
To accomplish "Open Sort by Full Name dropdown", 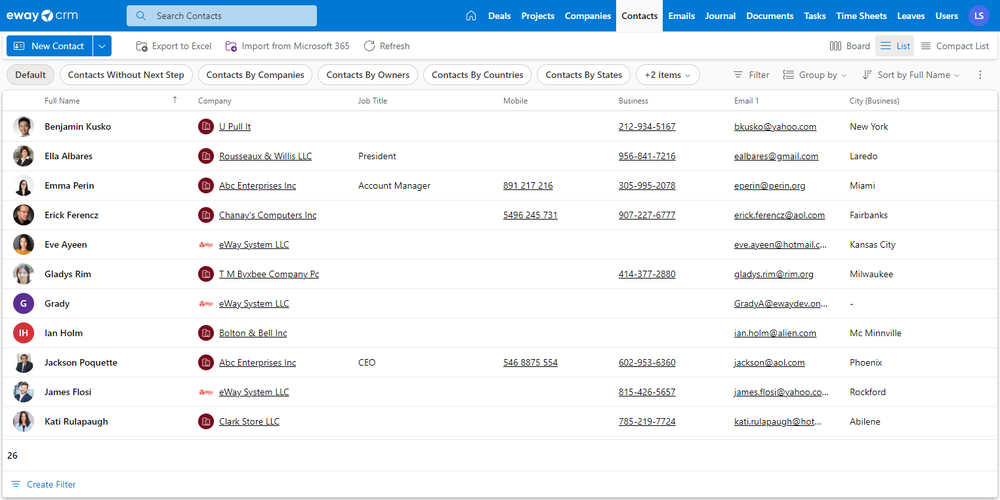I will 910,75.
